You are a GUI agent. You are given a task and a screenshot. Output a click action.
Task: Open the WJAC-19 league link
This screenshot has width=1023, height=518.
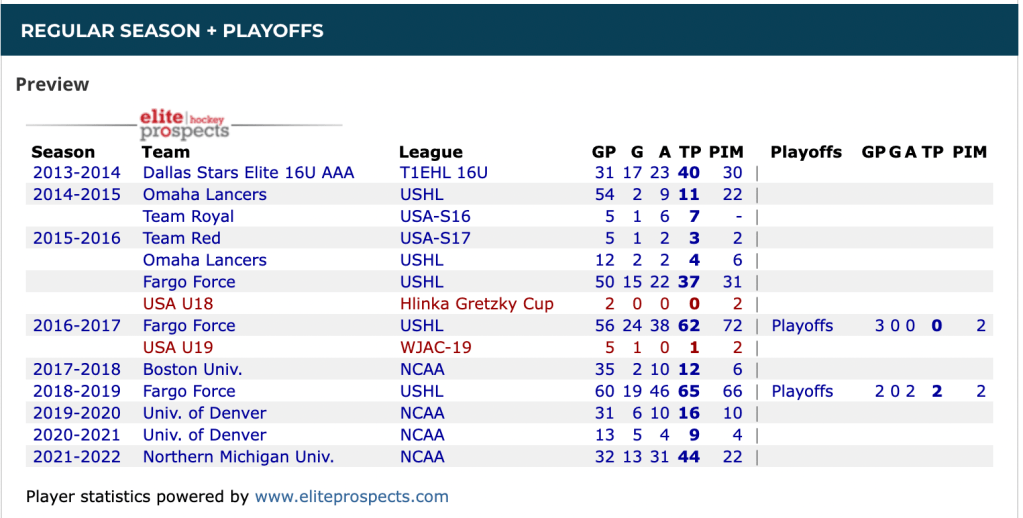pos(435,348)
